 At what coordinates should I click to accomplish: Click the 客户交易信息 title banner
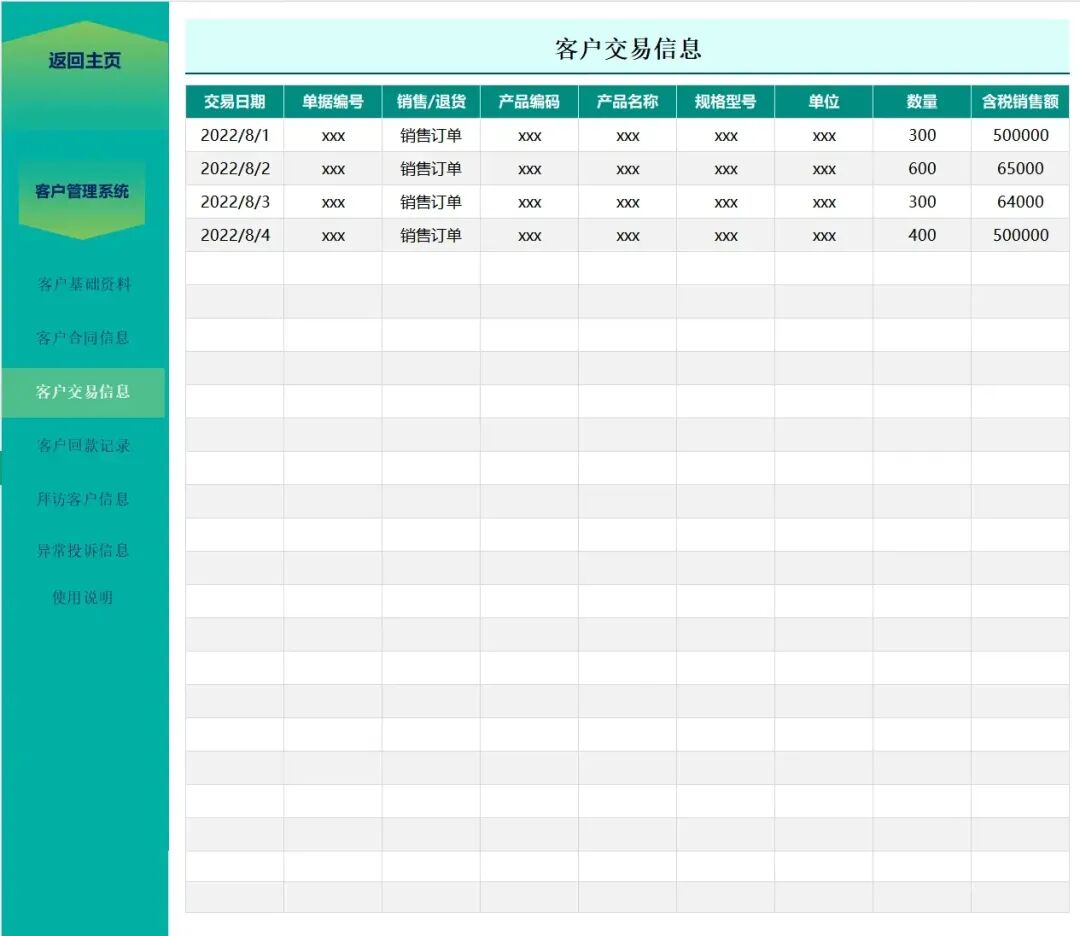628,48
